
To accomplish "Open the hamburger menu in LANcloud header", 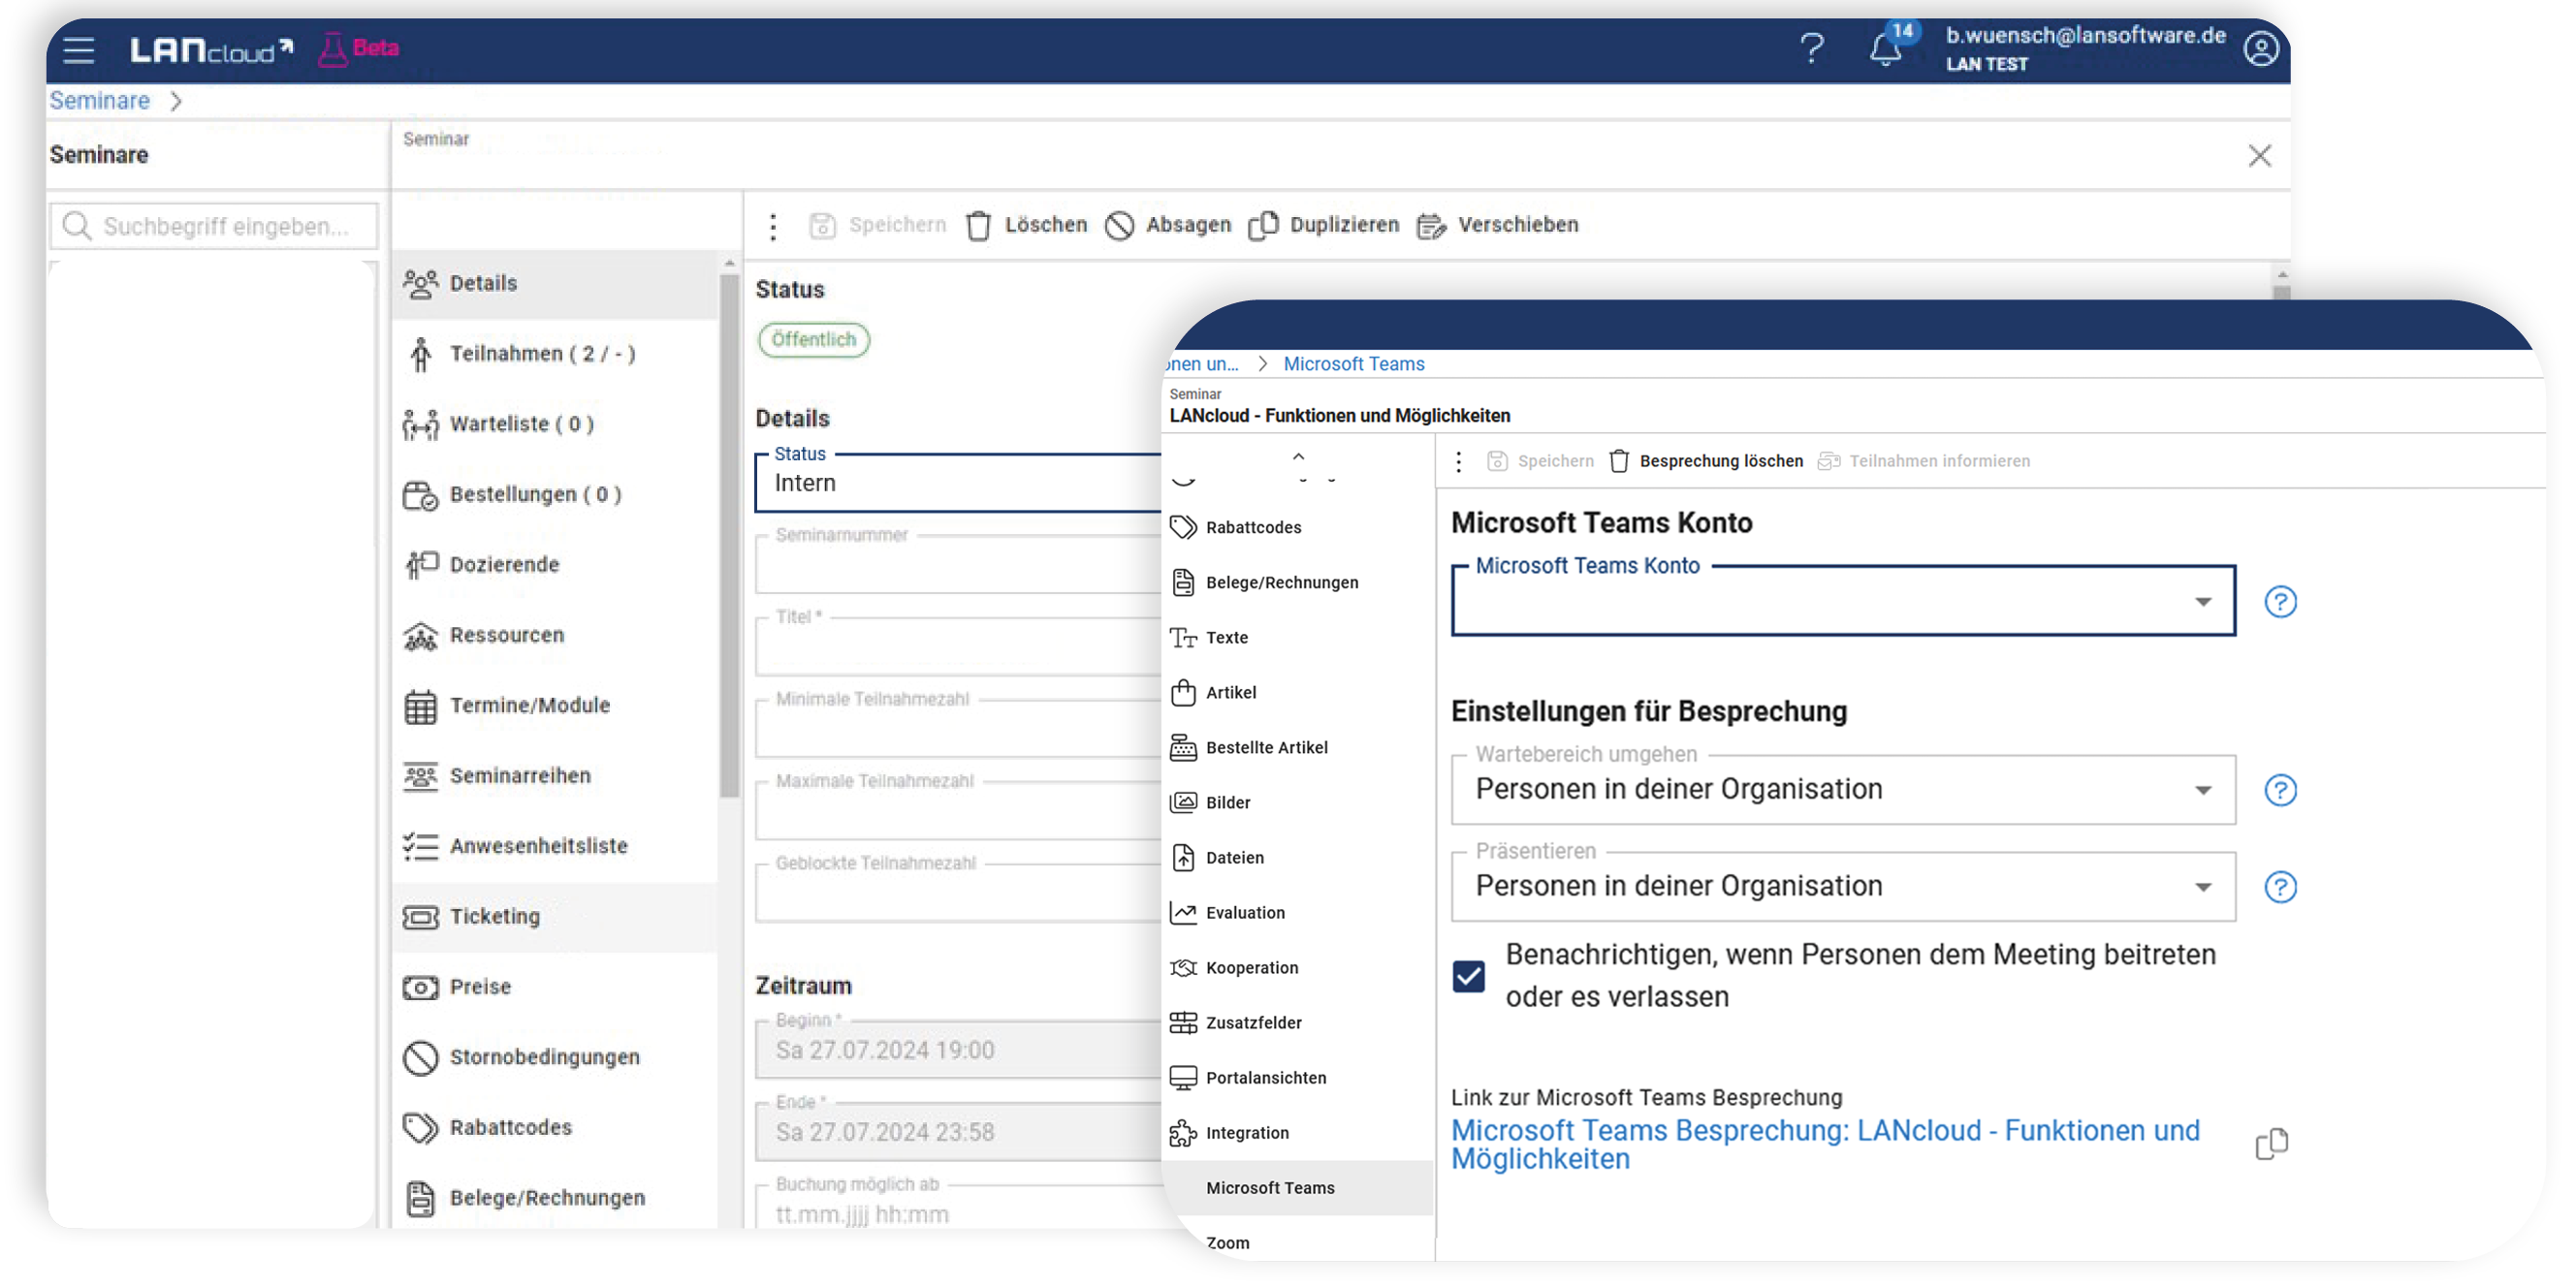I will click(78, 49).
